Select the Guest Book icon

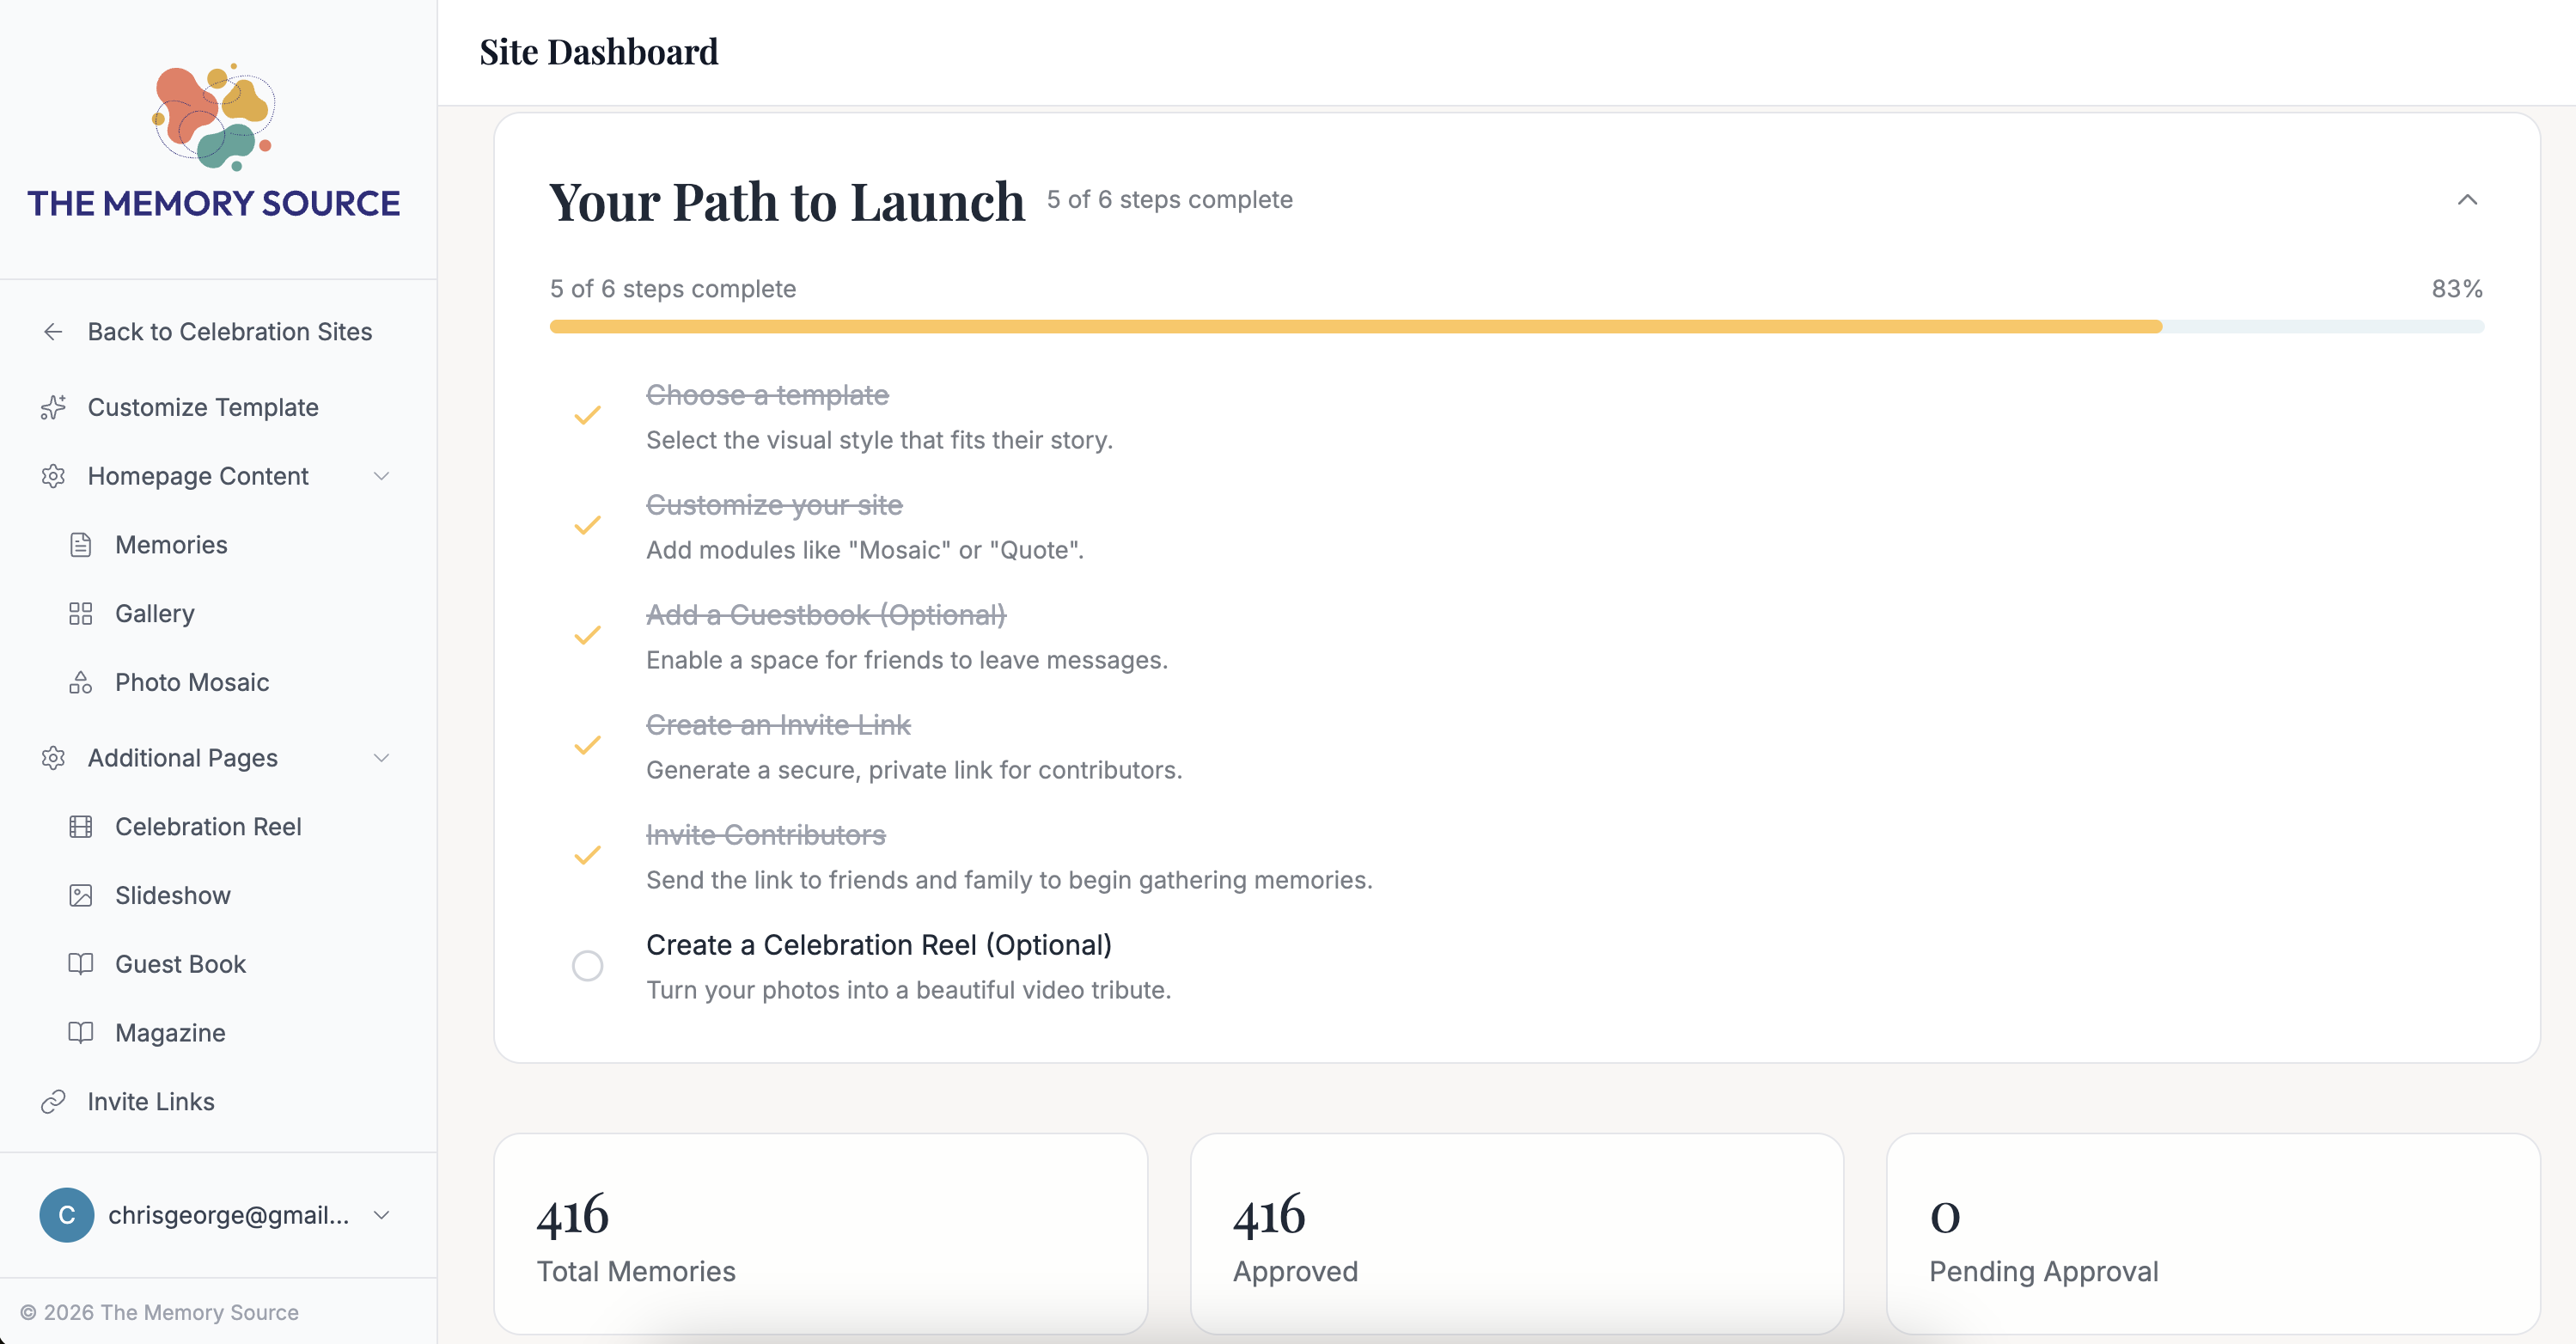click(x=81, y=964)
